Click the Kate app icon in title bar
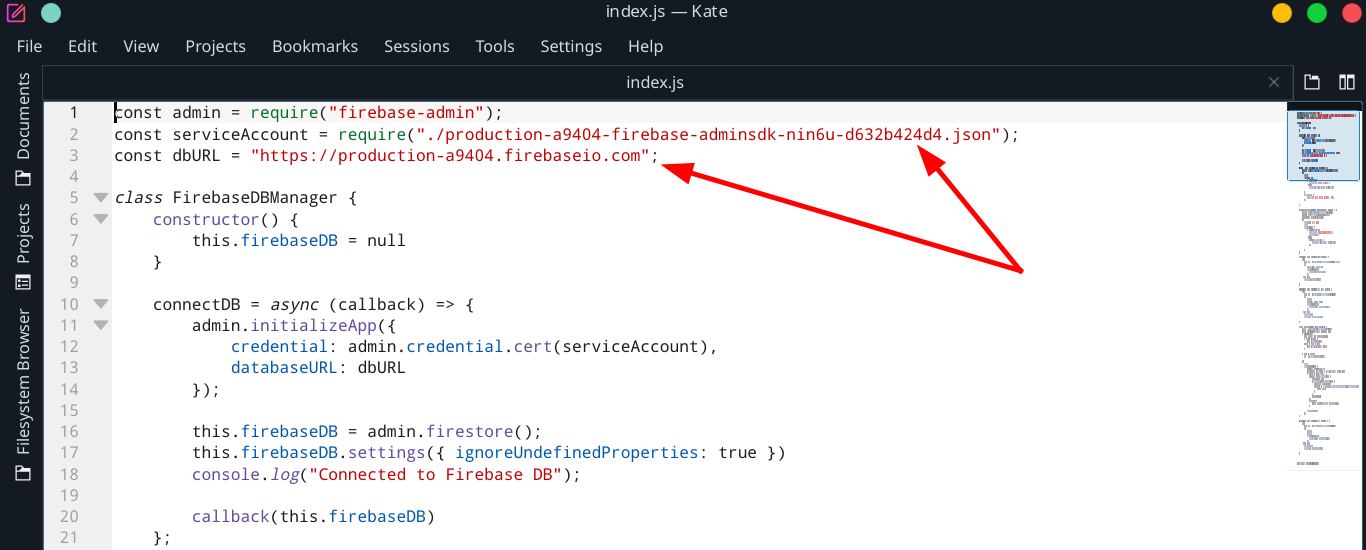This screenshot has width=1366, height=550. [16, 13]
